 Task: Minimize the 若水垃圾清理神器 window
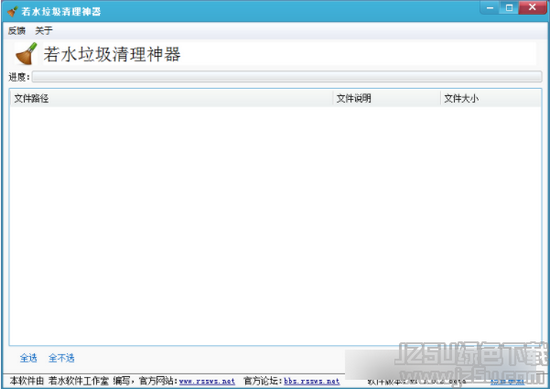[x=490, y=8]
